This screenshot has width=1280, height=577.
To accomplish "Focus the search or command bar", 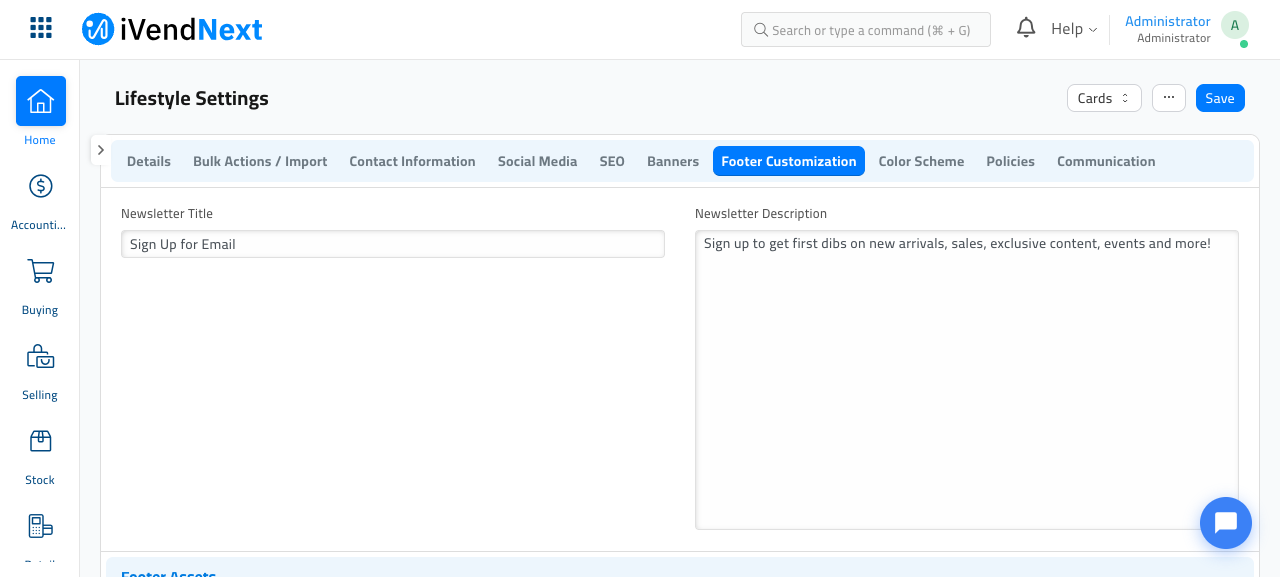I will coord(866,30).
